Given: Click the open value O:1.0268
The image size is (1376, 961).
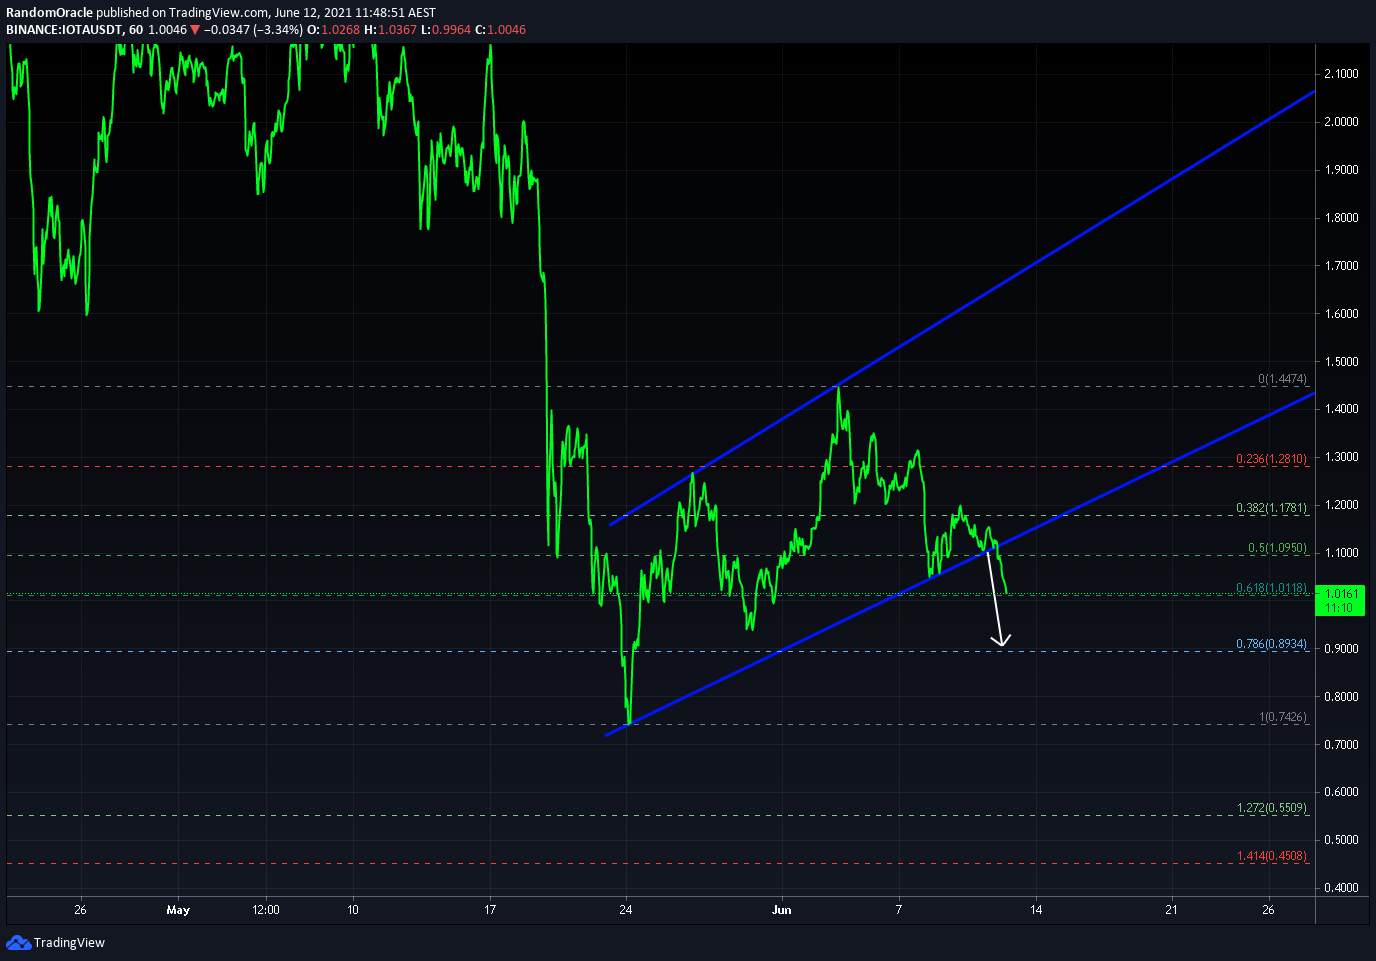Looking at the screenshot, I should [x=333, y=30].
